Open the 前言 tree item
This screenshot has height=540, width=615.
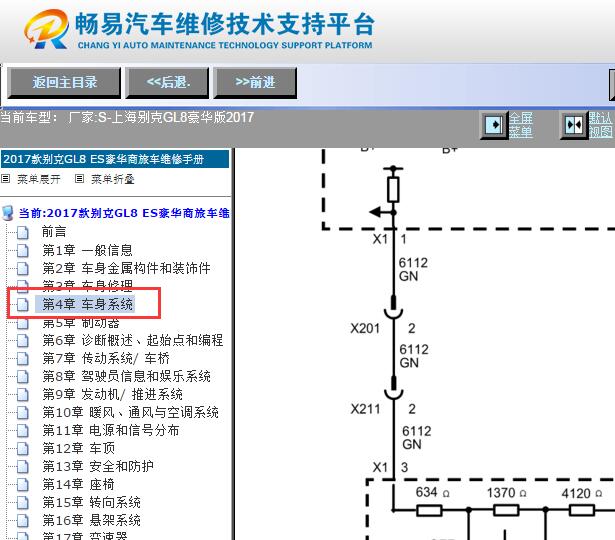coord(54,232)
